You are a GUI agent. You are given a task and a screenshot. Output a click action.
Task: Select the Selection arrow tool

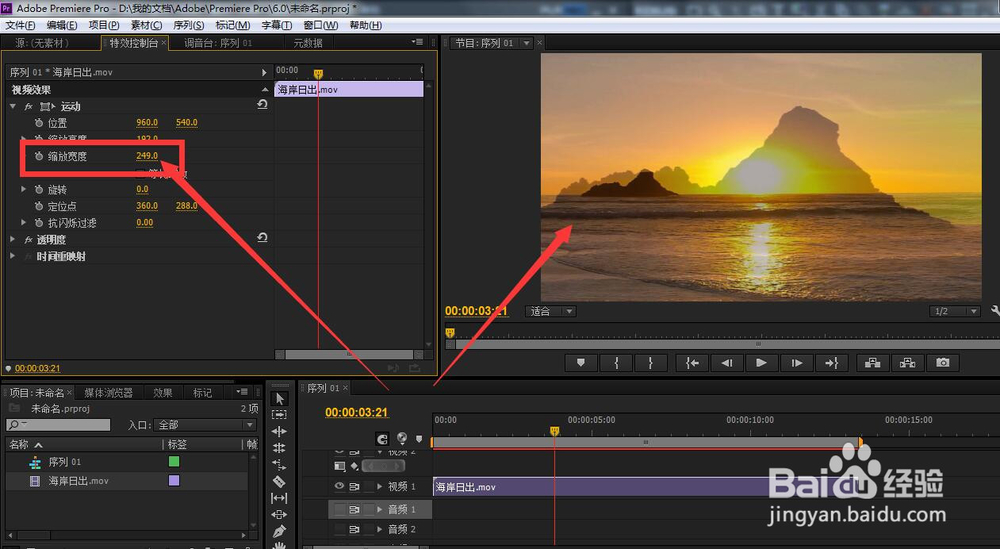click(279, 399)
